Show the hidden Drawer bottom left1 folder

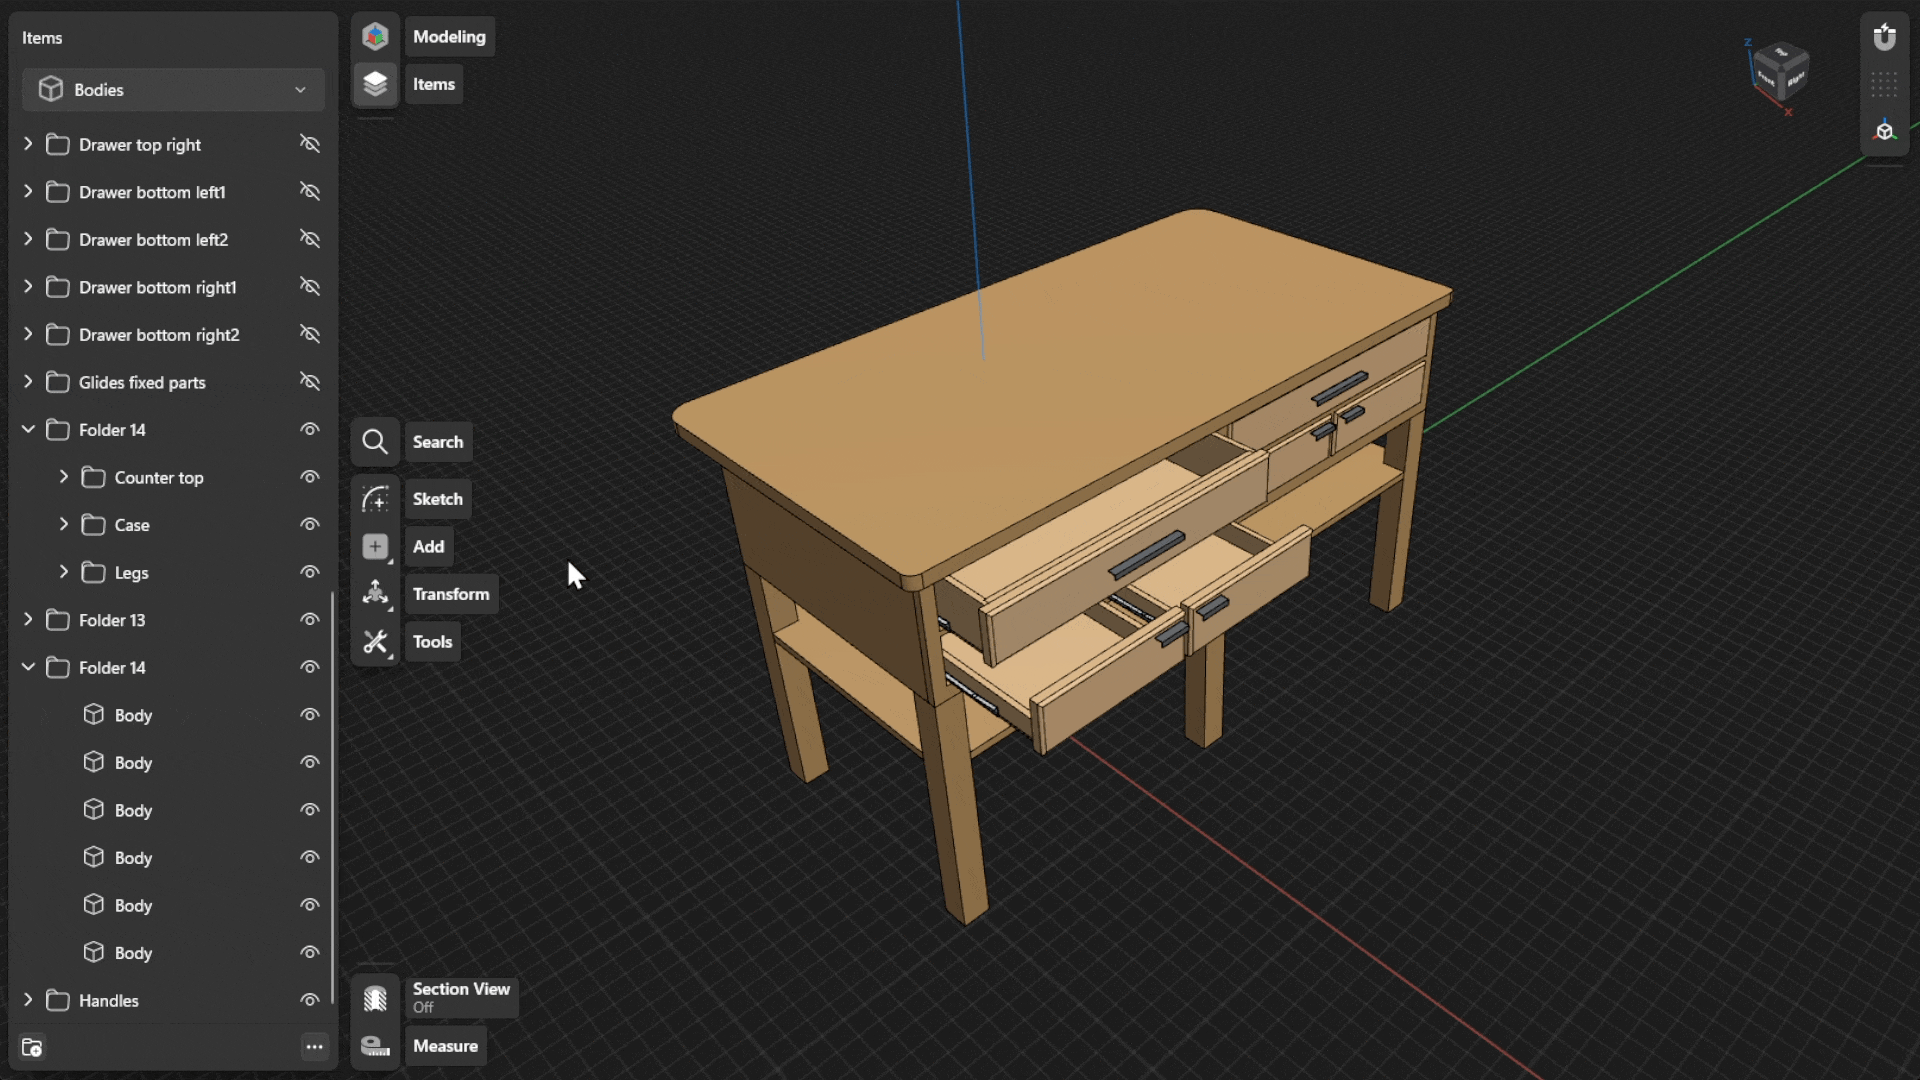tap(310, 191)
